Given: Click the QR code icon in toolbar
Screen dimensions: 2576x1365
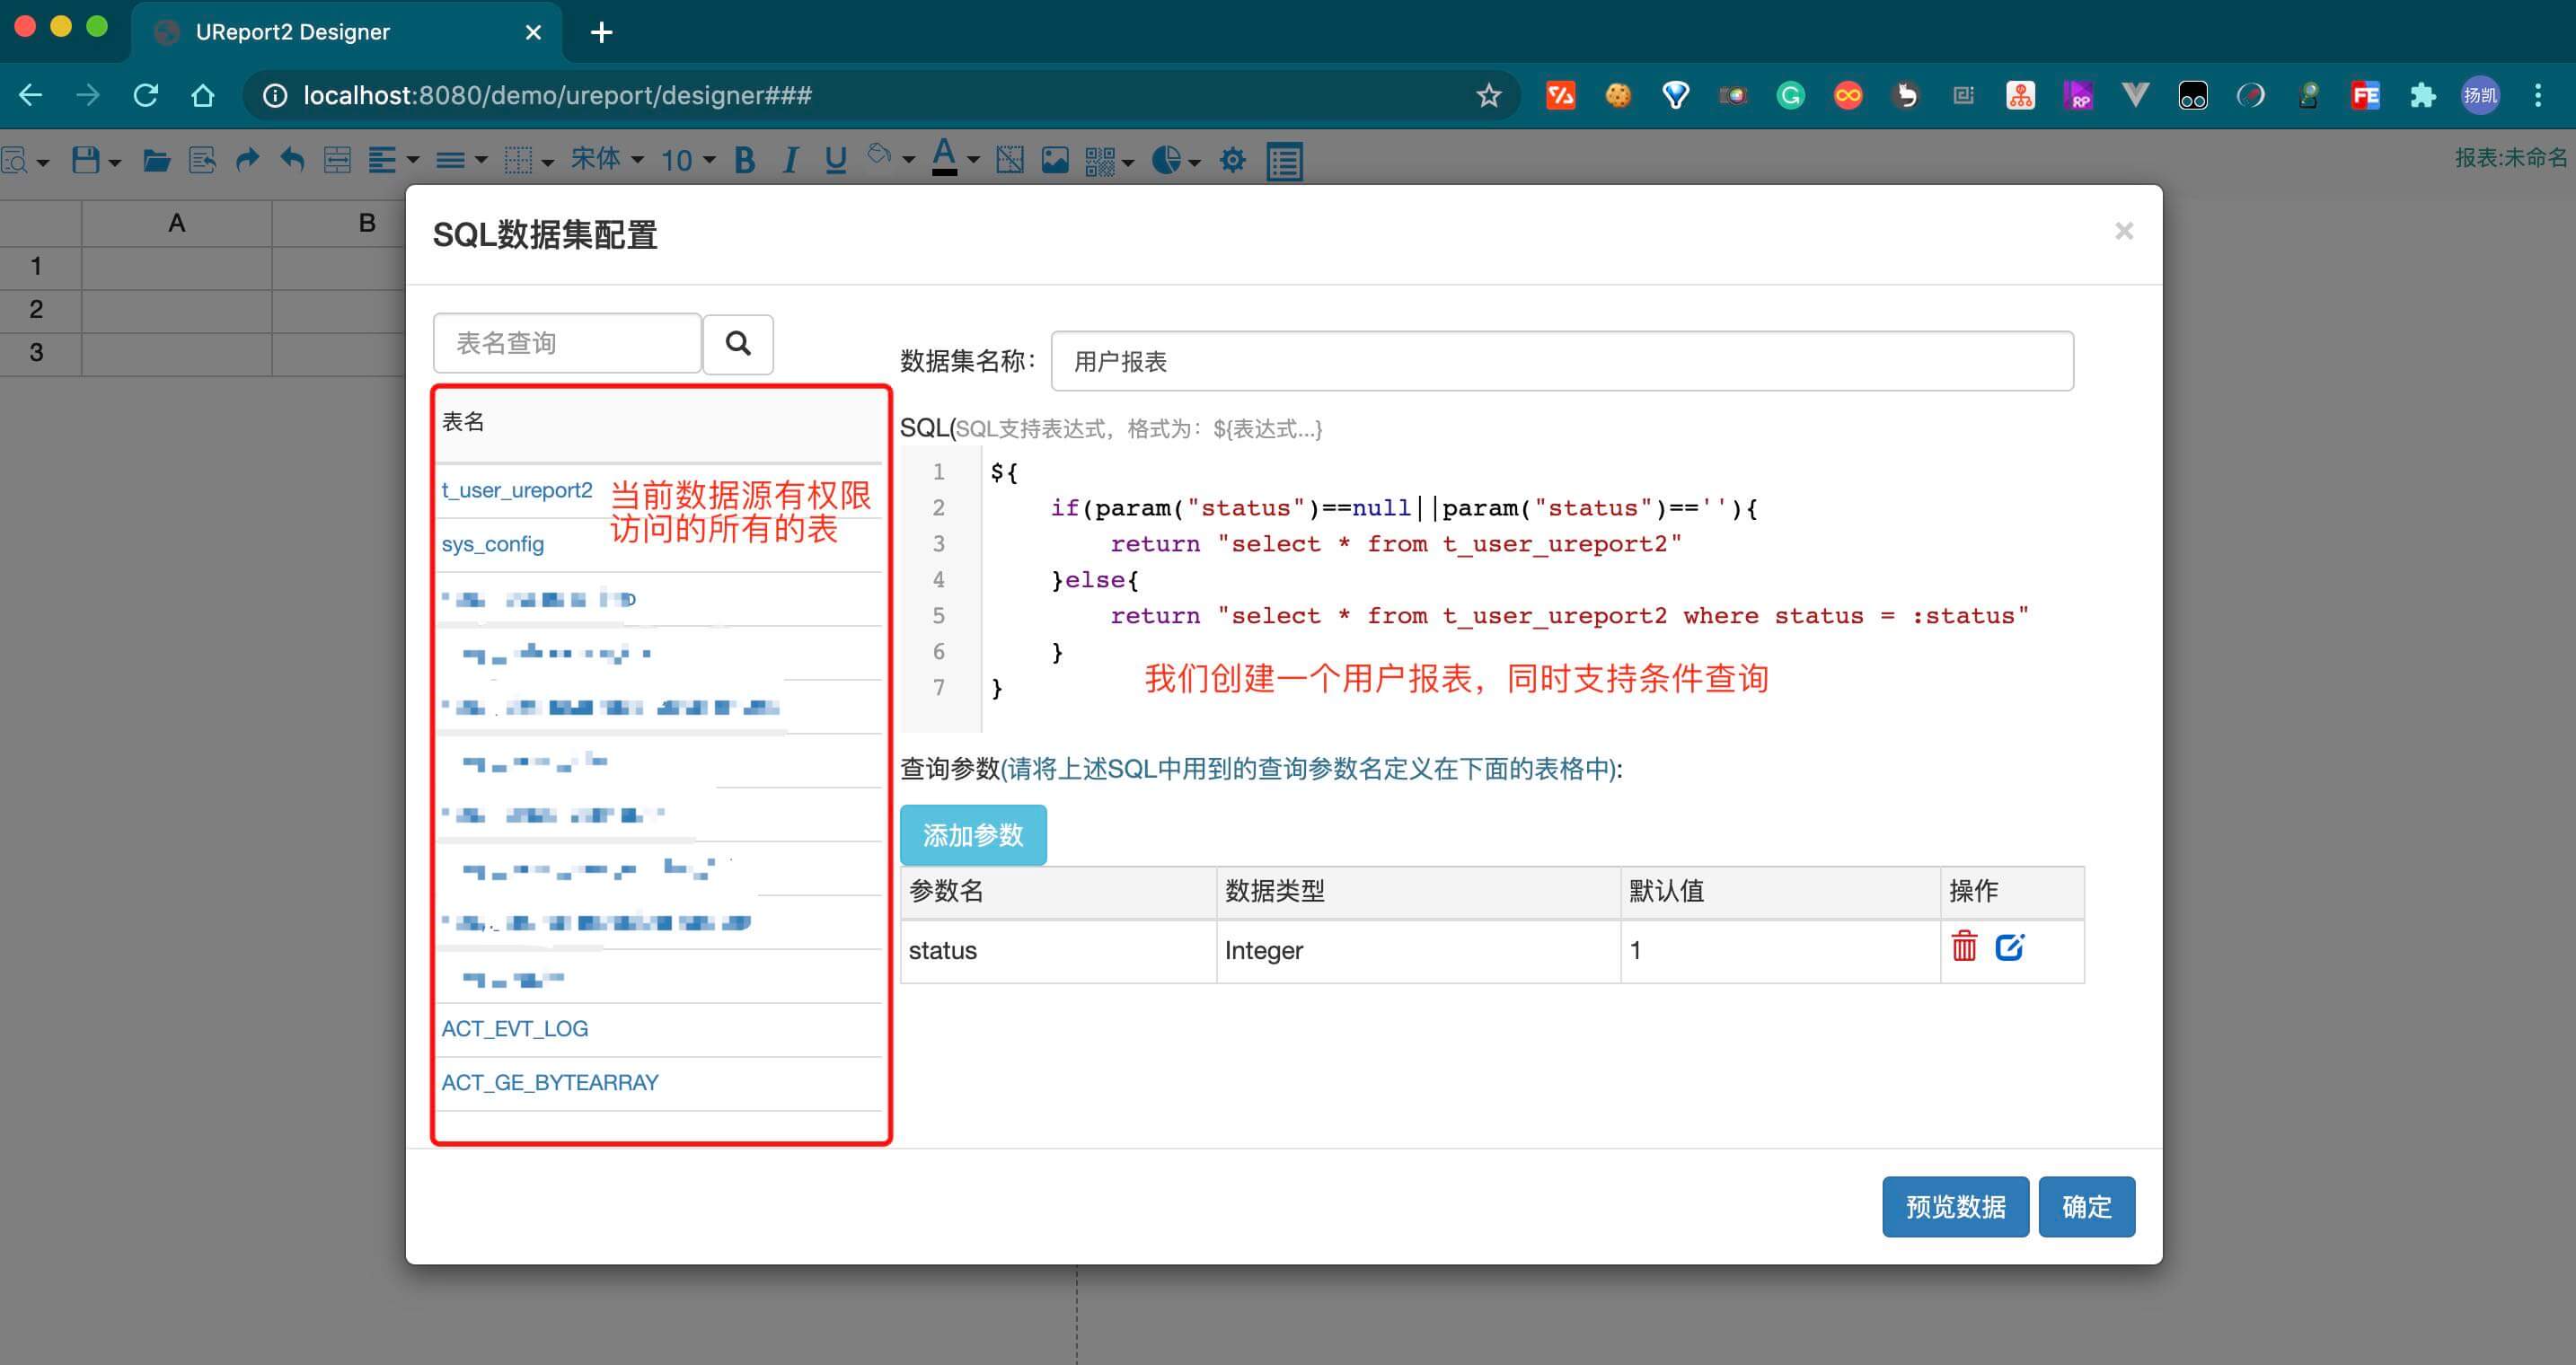Looking at the screenshot, I should [1100, 160].
